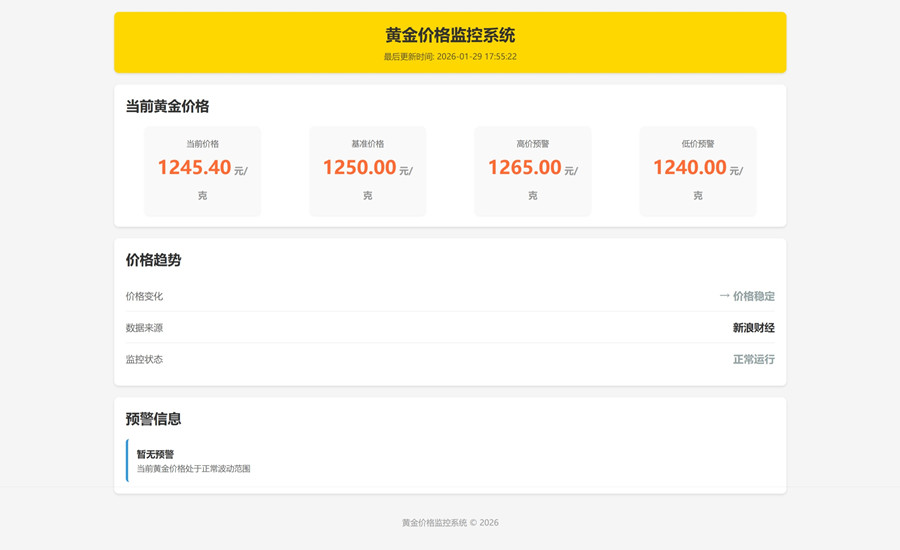Click the 当前黄金价格 section heading
The width and height of the screenshot is (900, 550).
point(167,106)
